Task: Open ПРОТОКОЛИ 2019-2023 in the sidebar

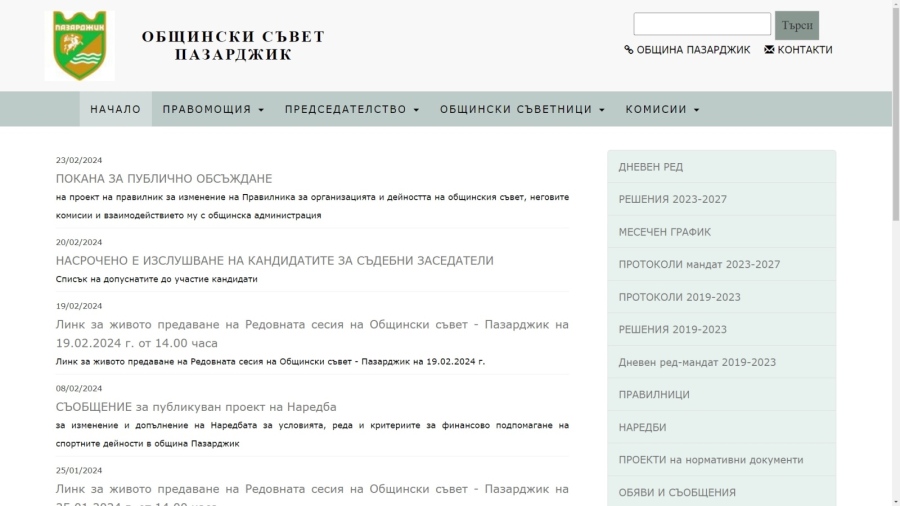Action: click(x=721, y=297)
